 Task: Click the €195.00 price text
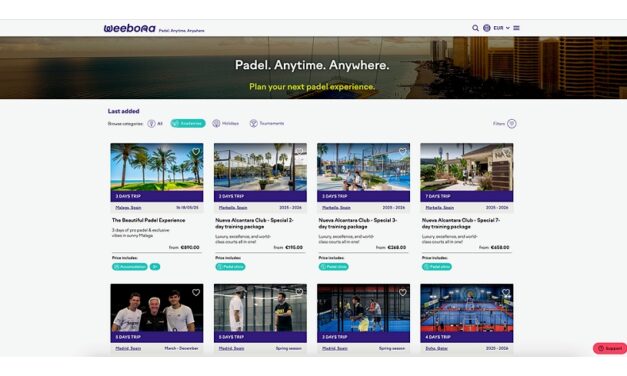click(293, 248)
